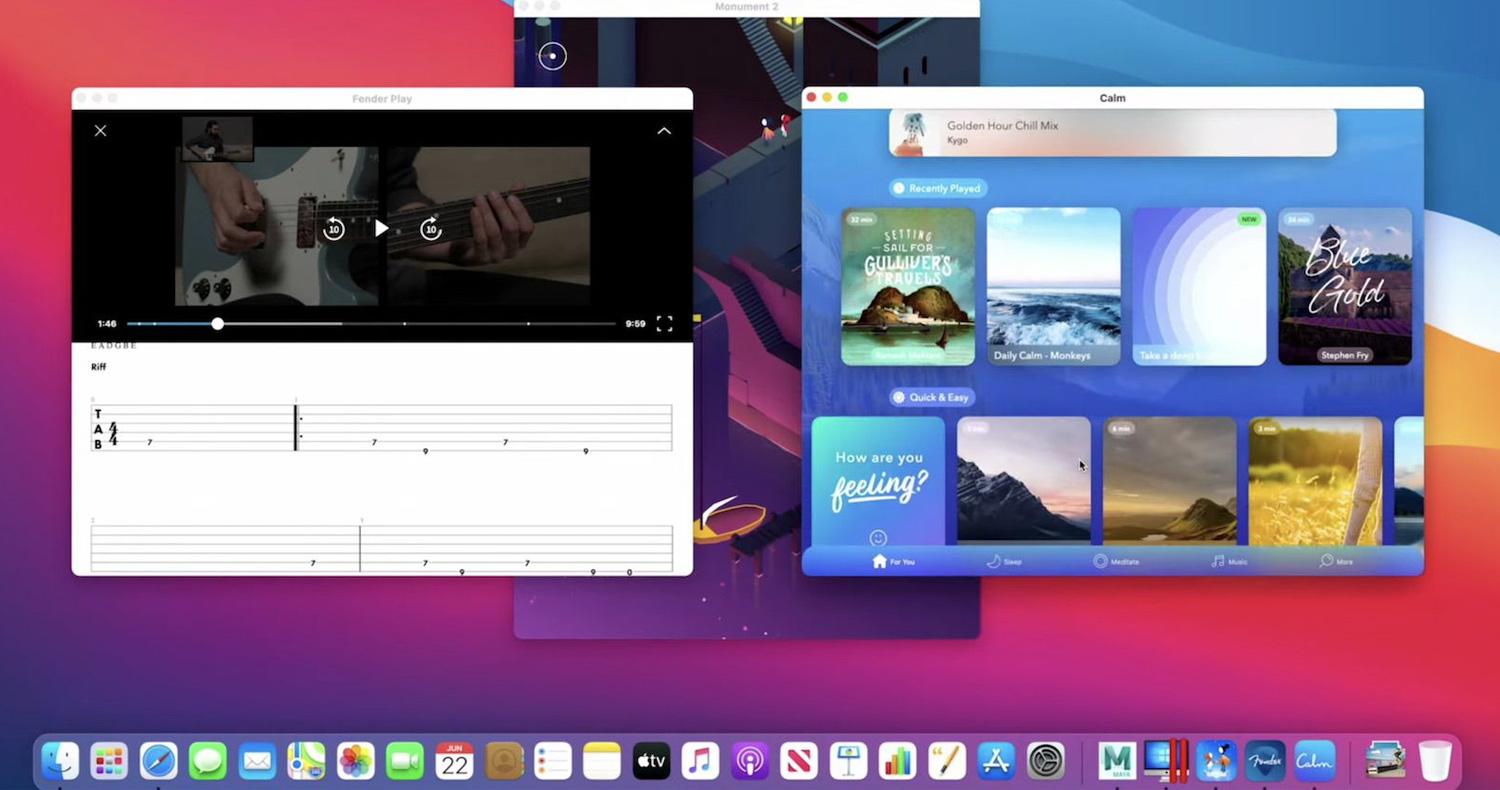Open the Music tab in Calm

click(x=1229, y=561)
